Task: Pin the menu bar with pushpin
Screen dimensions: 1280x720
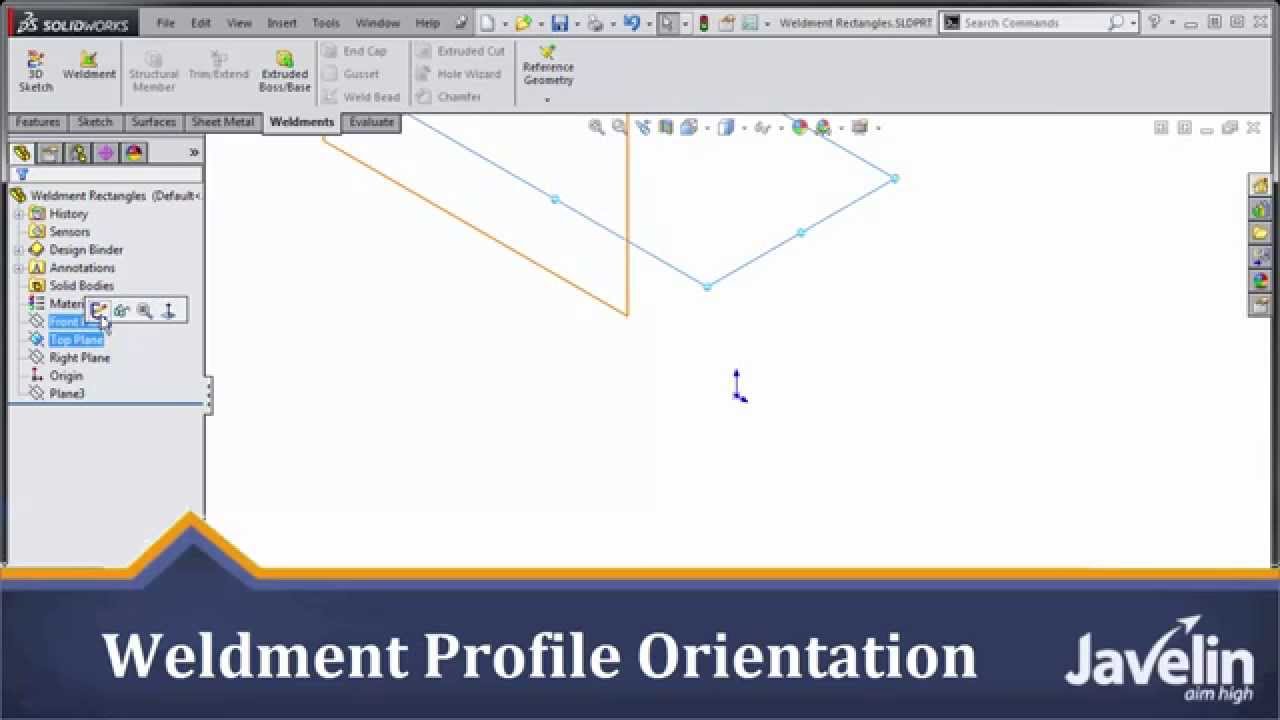Action: coord(460,22)
